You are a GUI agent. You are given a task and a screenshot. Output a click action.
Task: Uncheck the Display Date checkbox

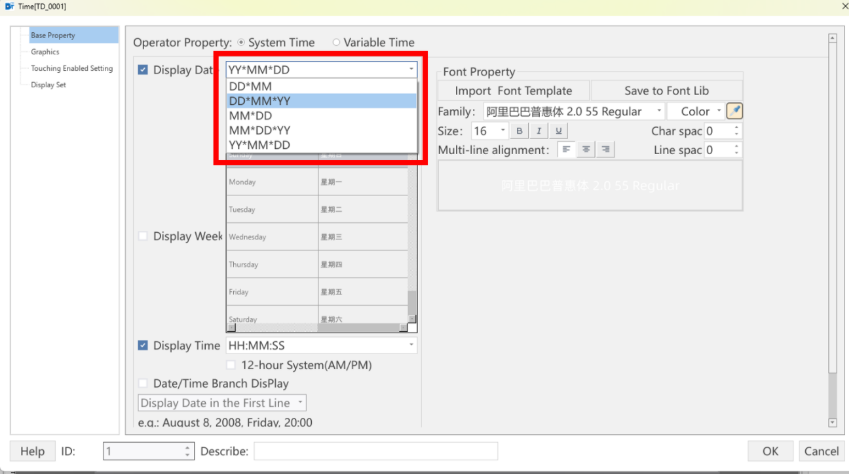[x=143, y=70]
